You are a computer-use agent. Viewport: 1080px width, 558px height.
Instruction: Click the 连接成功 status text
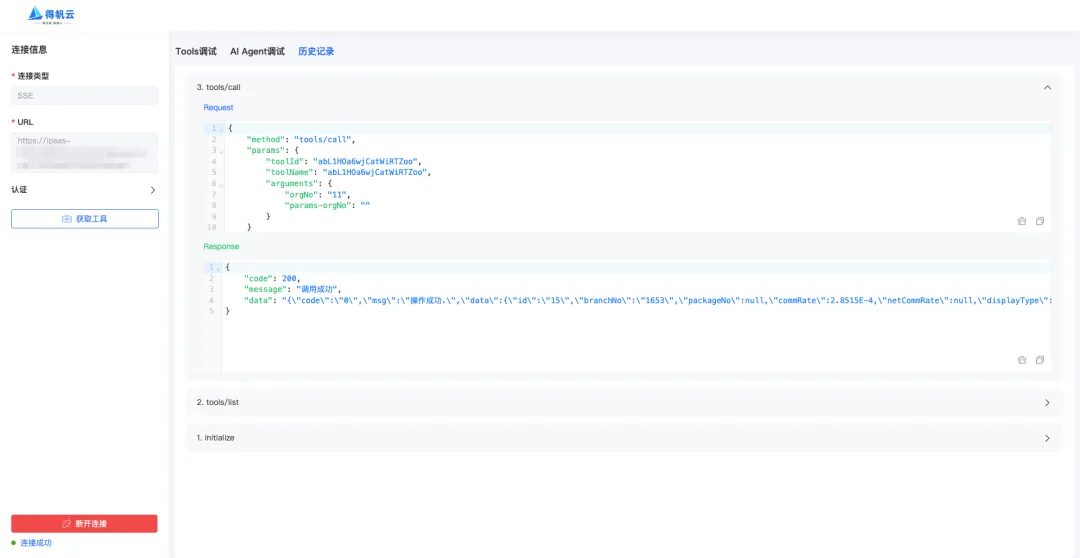[36, 543]
